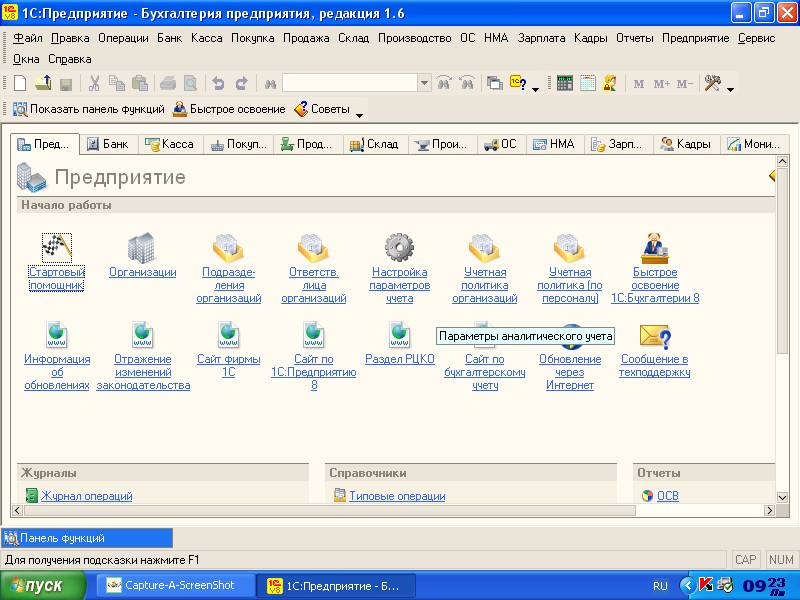The width and height of the screenshot is (800, 600).
Task: Click the Информация об обновлениях globe icon
Action: [56, 335]
